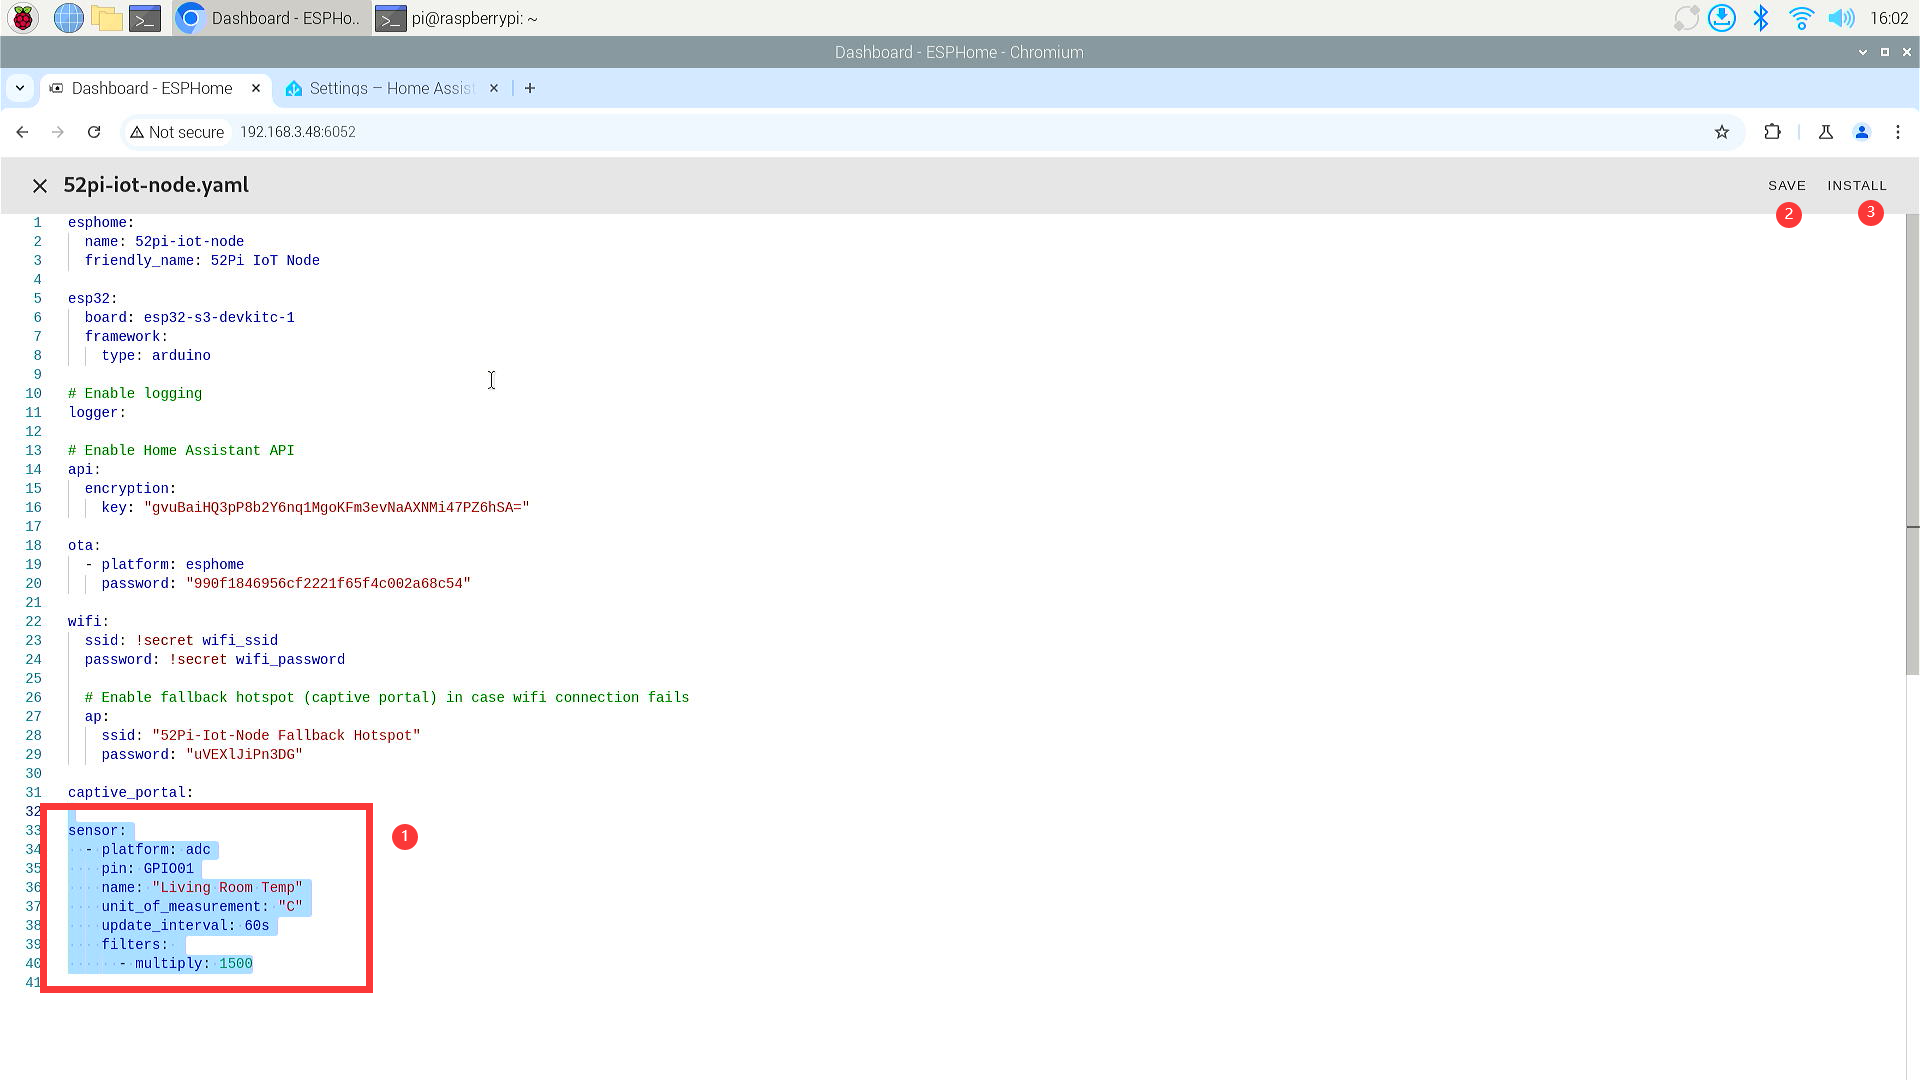This screenshot has width=1920, height=1080.
Task: Place cursor on 'esphome:' line
Action: (101, 223)
